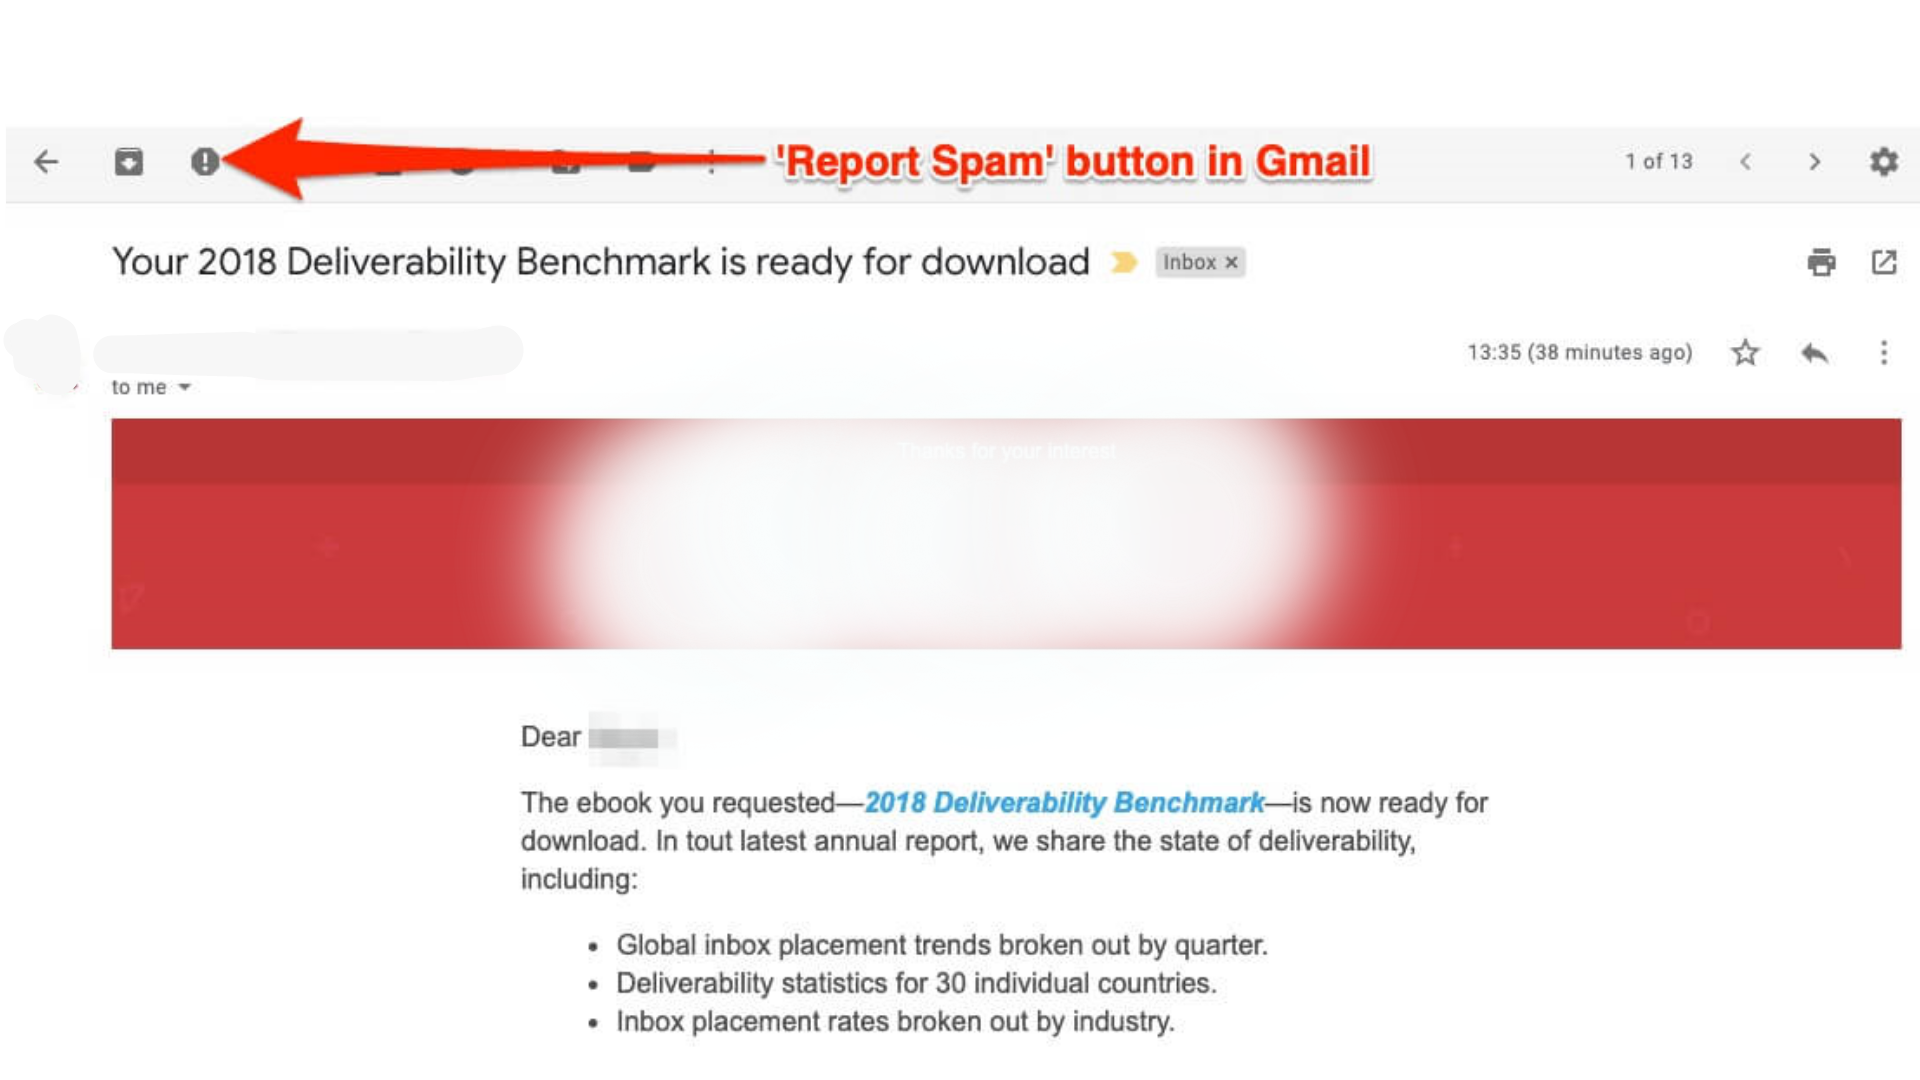Click the Report Spam button
Image resolution: width=1920 pixels, height=1080 pixels.
pos(202,161)
